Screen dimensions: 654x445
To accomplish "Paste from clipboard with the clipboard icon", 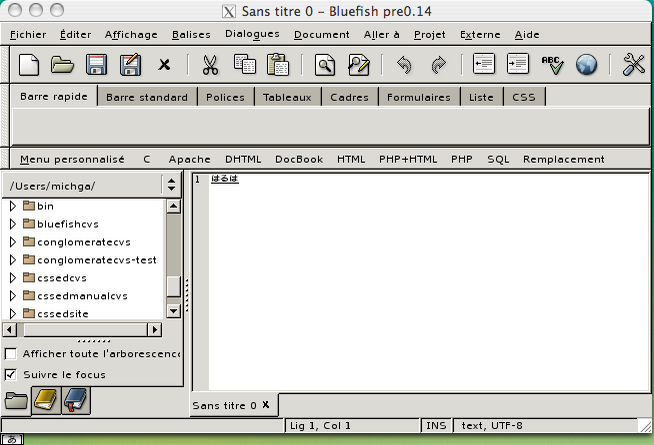I will 278,64.
